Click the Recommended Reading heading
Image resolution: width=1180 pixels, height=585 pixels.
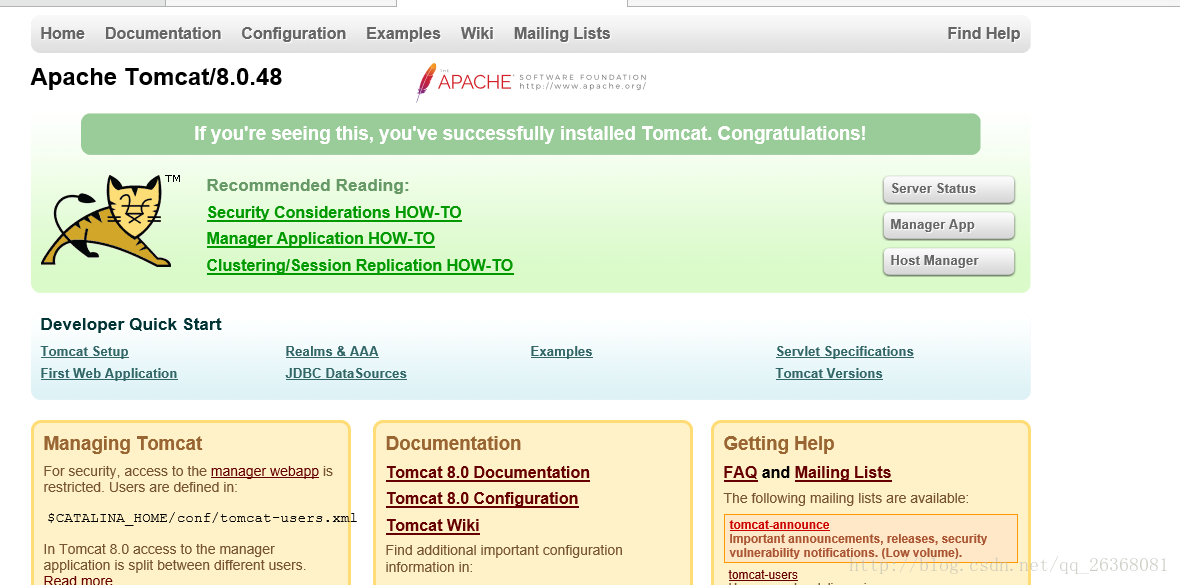coord(308,185)
